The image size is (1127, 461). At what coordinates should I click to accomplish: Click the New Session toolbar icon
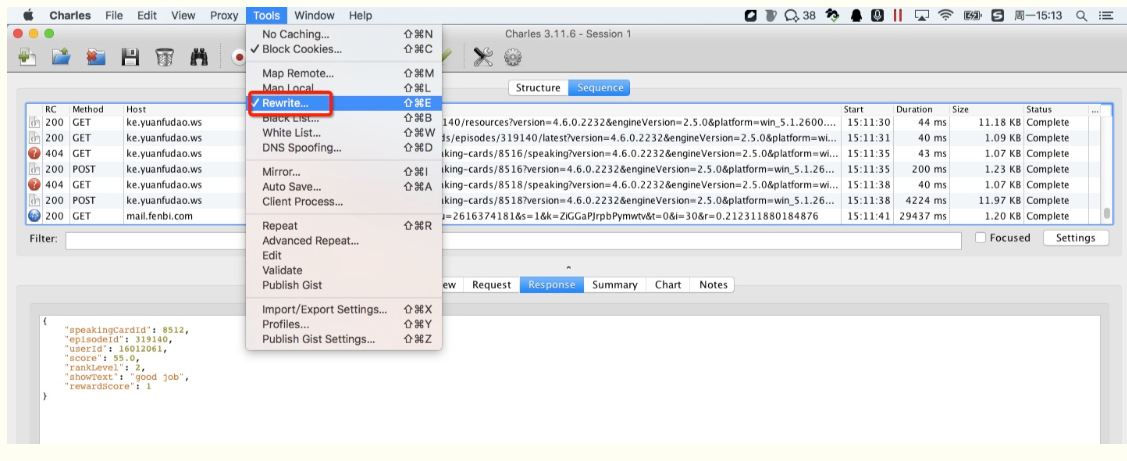click(27, 58)
